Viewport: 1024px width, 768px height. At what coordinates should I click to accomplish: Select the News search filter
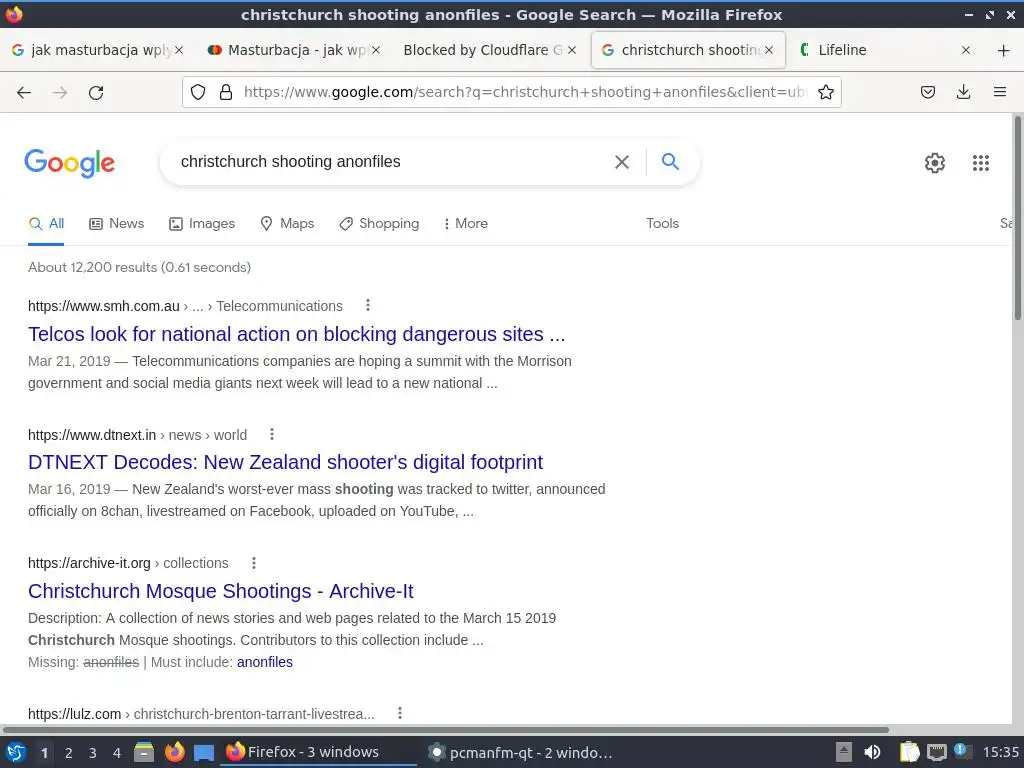tap(116, 223)
